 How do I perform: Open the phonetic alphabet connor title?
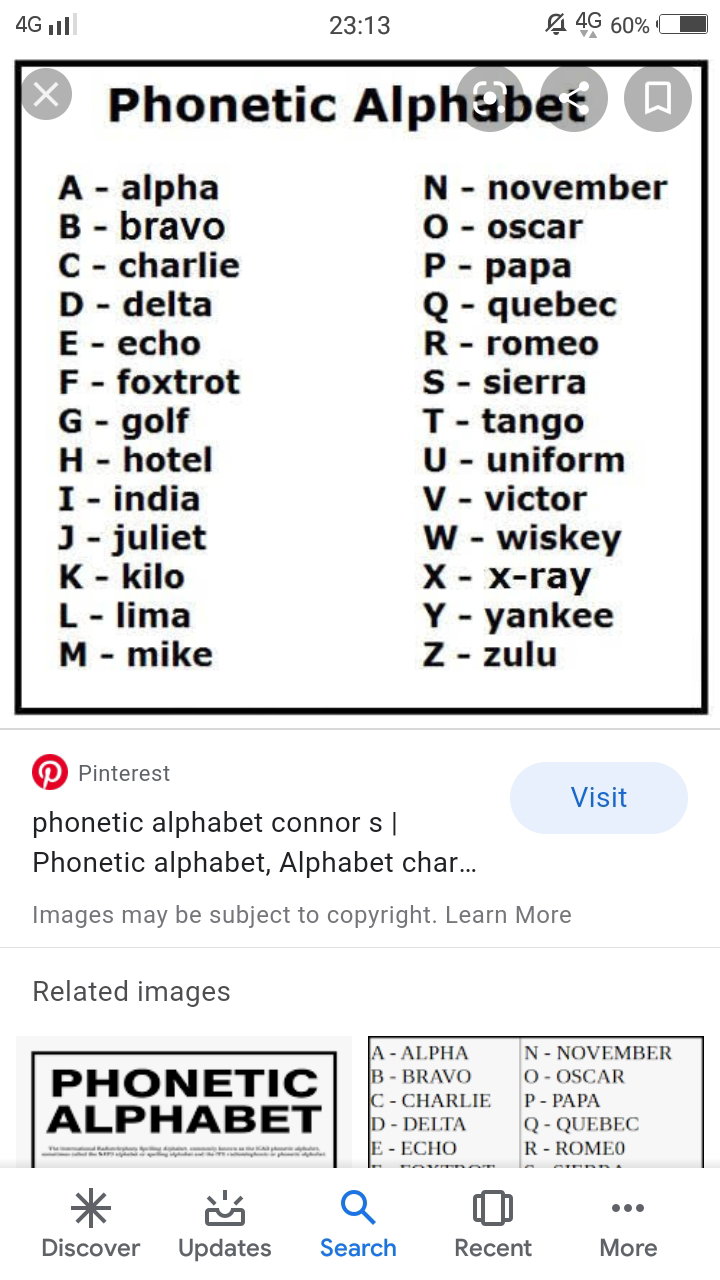click(255, 842)
